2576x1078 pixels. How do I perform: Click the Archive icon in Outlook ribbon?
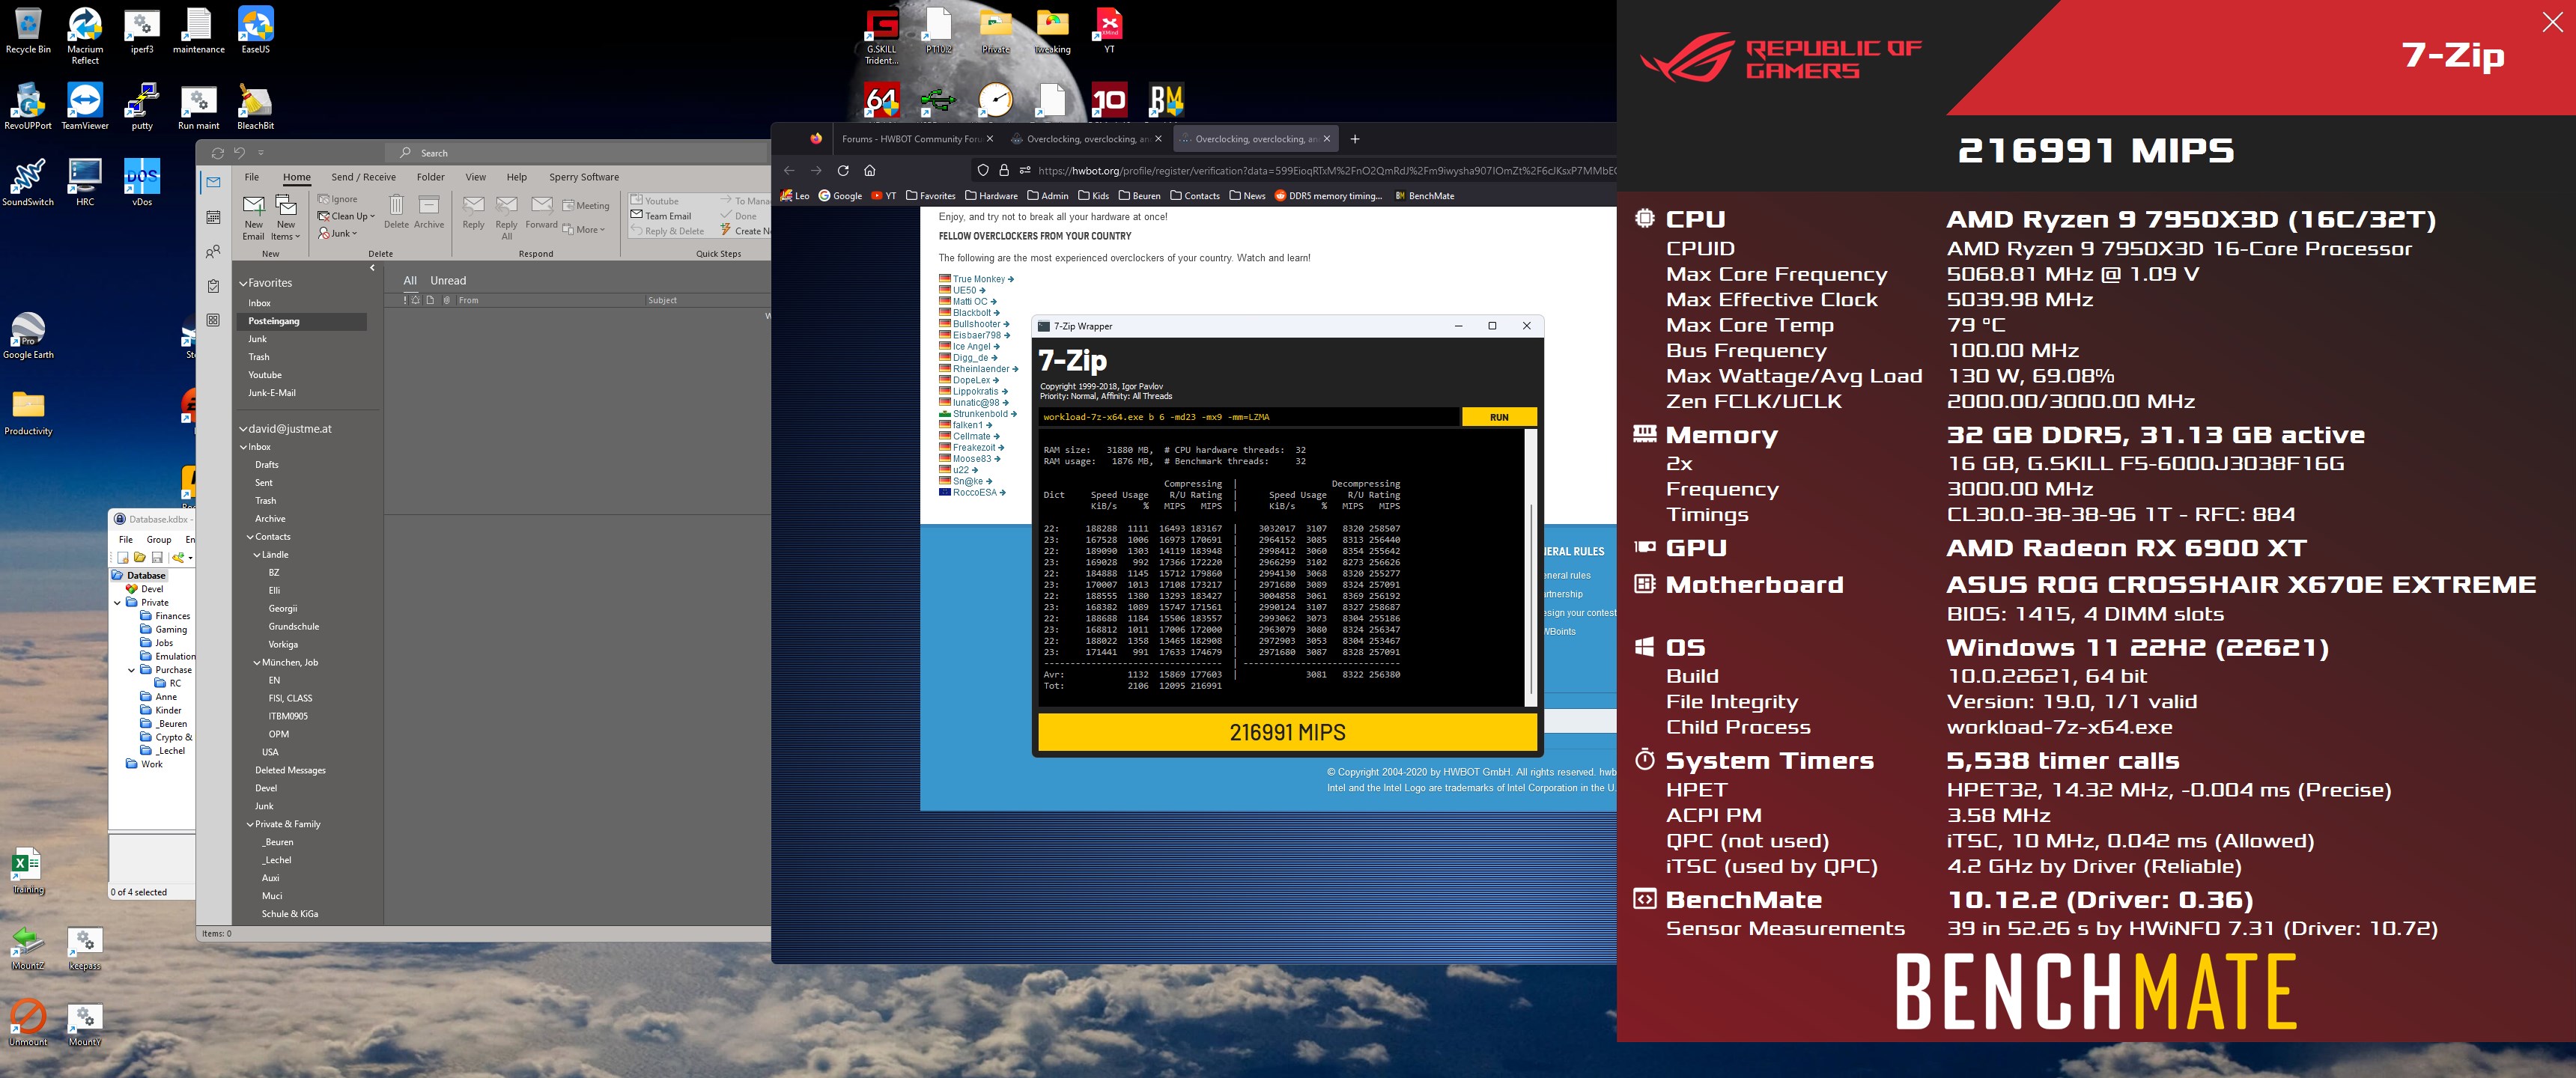(429, 212)
